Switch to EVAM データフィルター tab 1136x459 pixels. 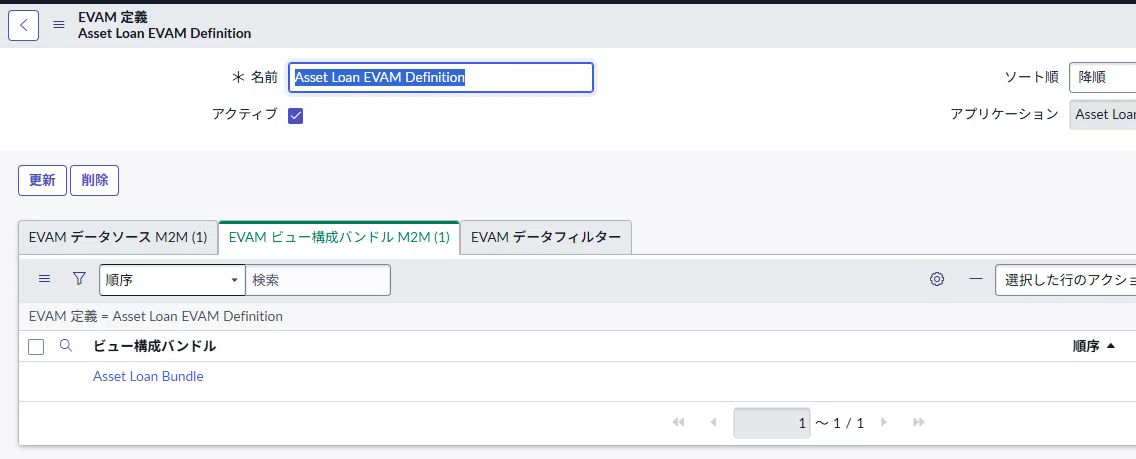[546, 237]
